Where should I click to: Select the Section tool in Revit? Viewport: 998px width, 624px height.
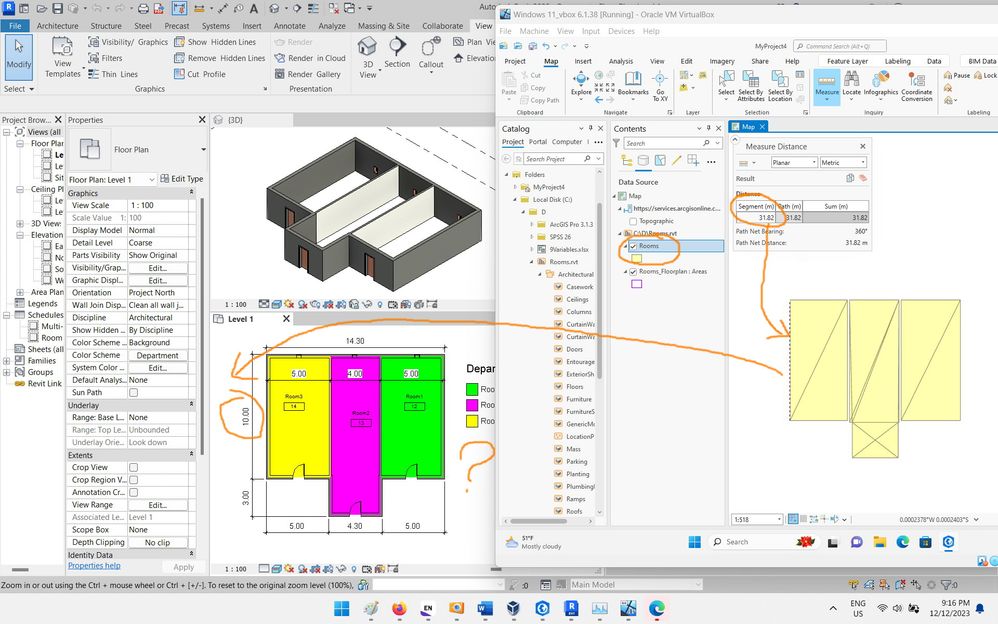click(397, 52)
